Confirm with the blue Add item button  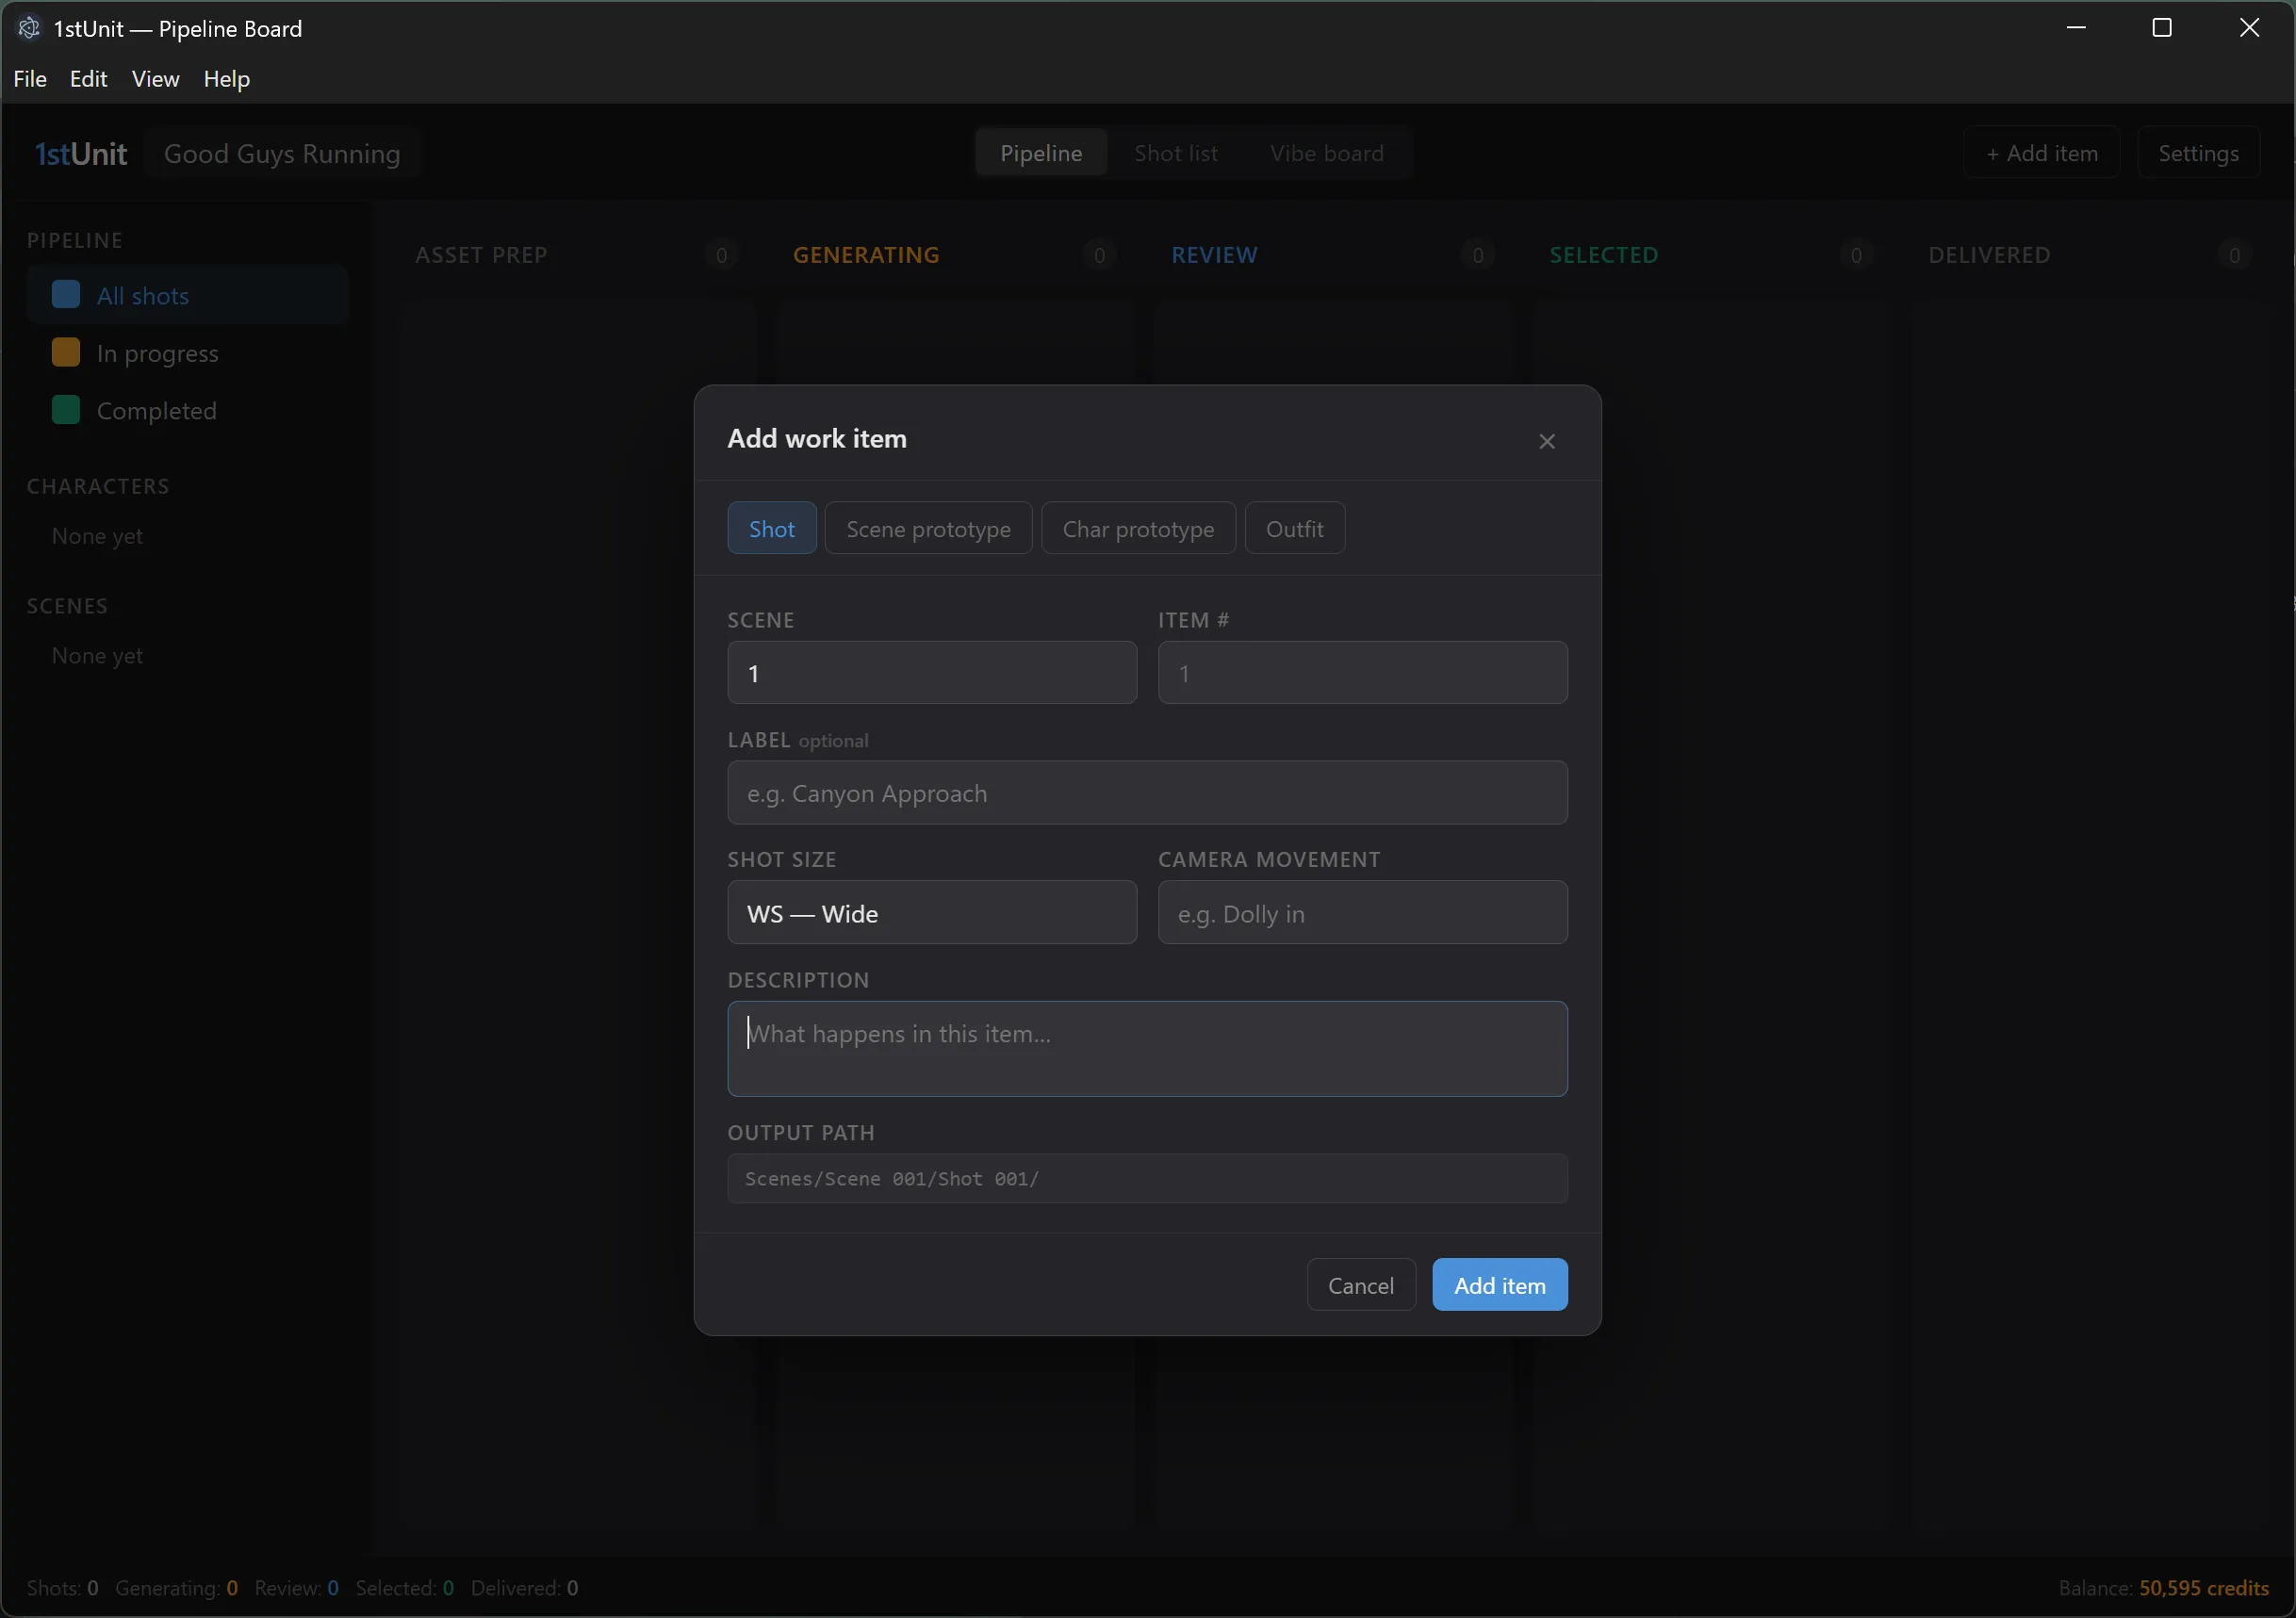(x=1499, y=1284)
